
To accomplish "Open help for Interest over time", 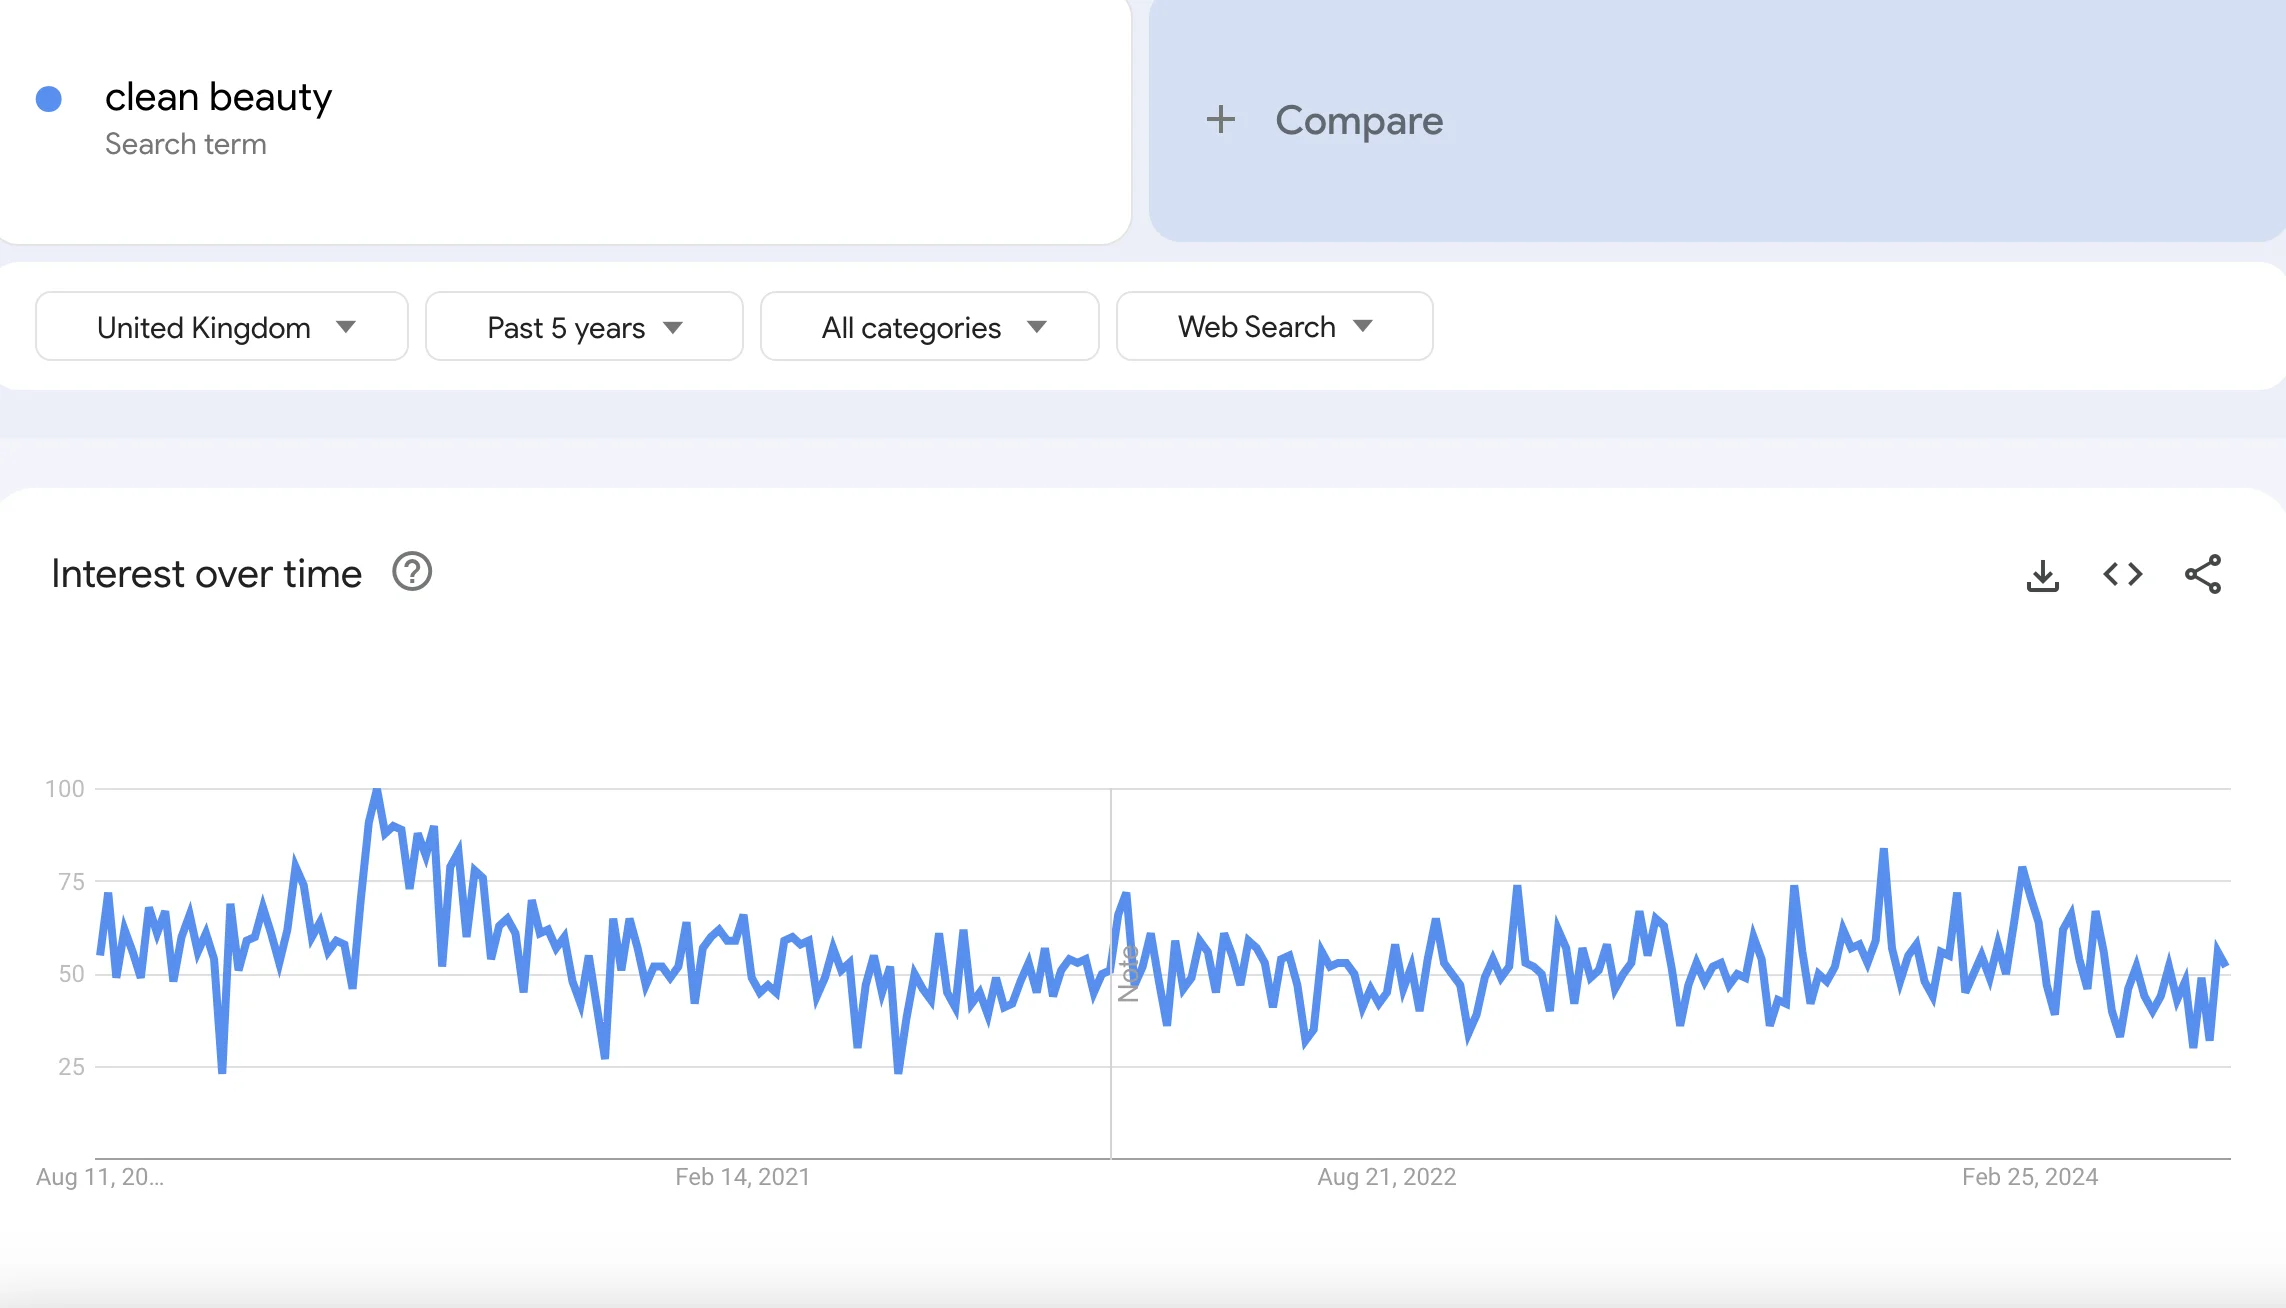I will tap(412, 572).
